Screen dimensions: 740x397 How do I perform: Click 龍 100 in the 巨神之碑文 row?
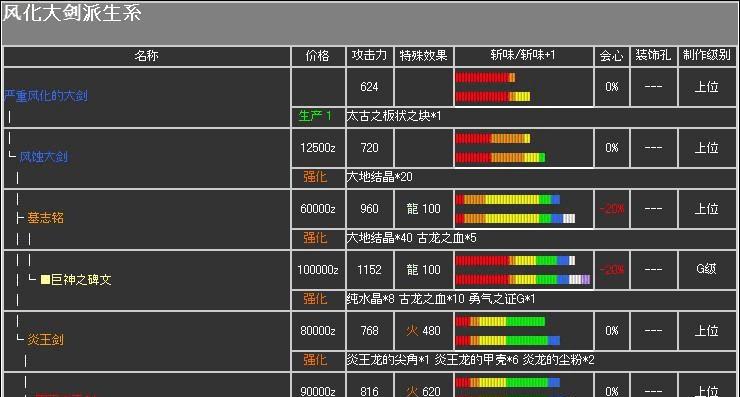423,270
